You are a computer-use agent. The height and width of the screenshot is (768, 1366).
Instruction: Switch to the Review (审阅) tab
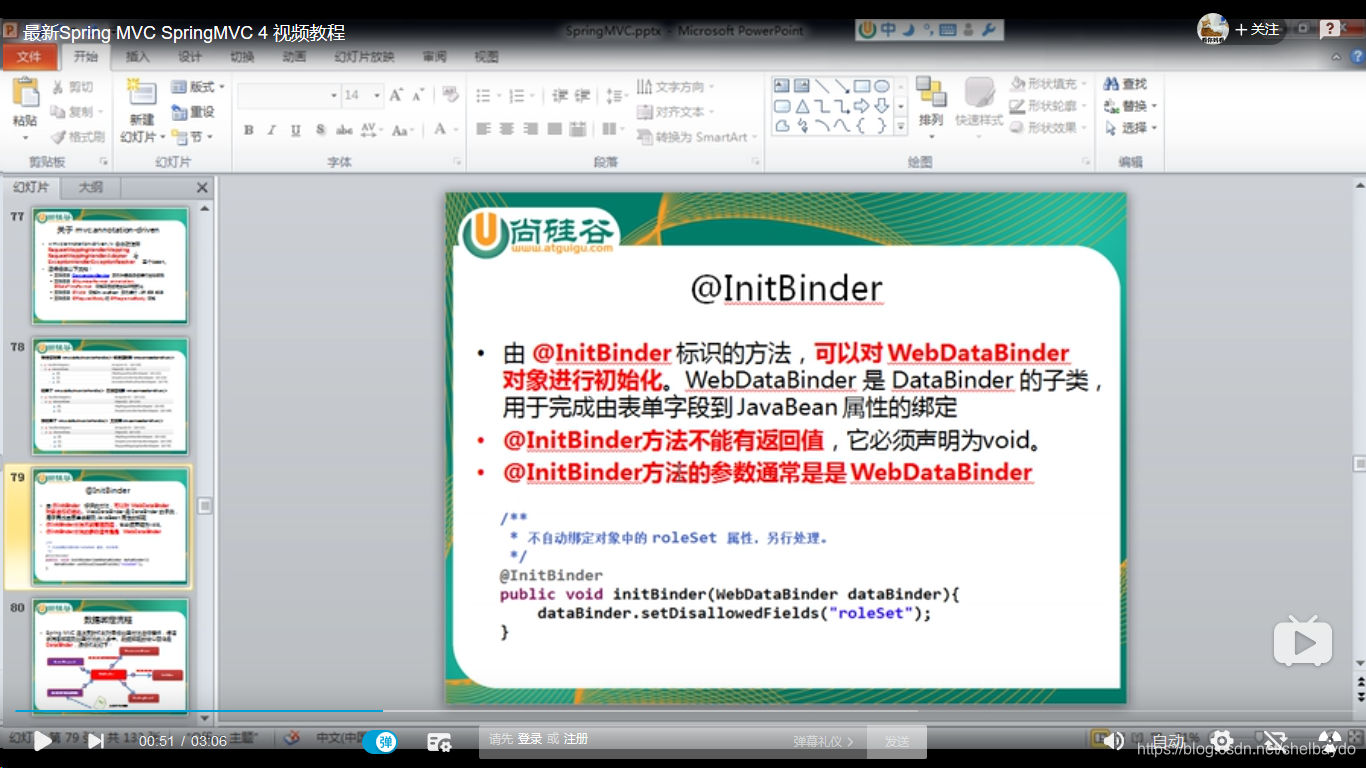434,57
